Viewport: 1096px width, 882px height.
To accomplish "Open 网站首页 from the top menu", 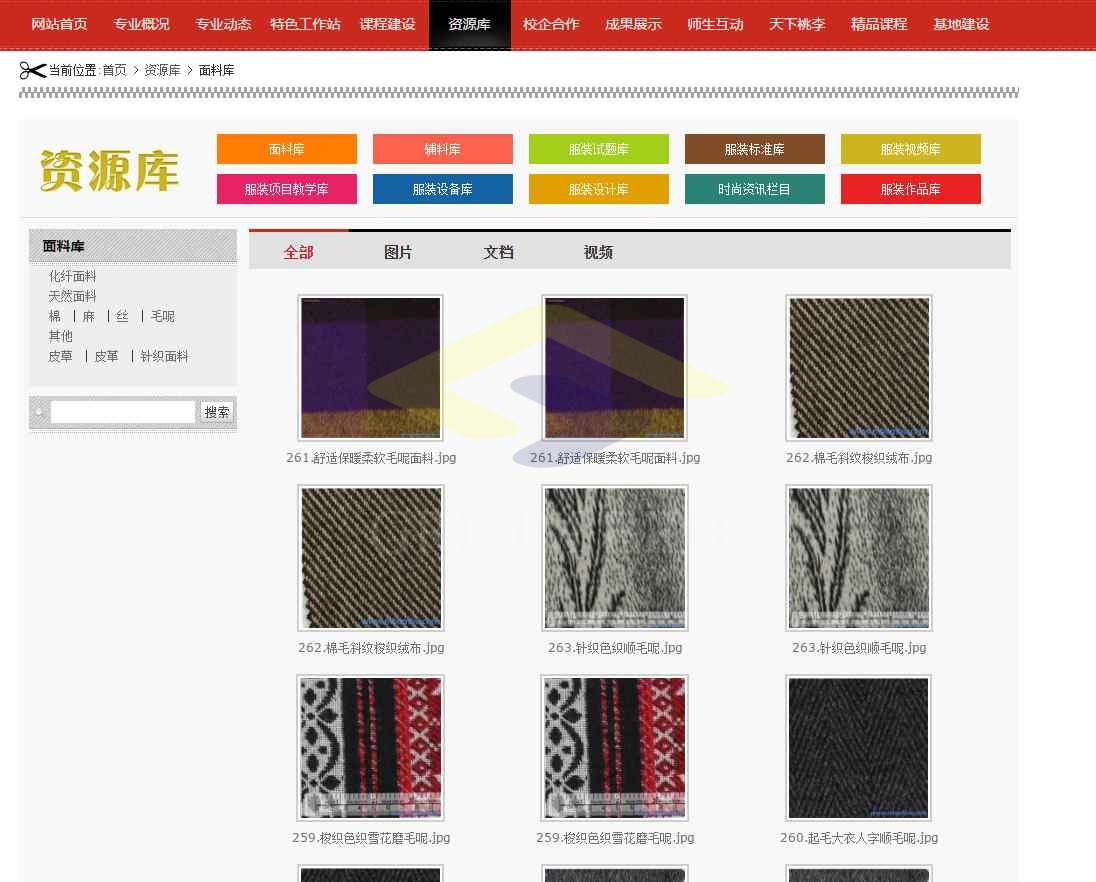I will [59, 24].
